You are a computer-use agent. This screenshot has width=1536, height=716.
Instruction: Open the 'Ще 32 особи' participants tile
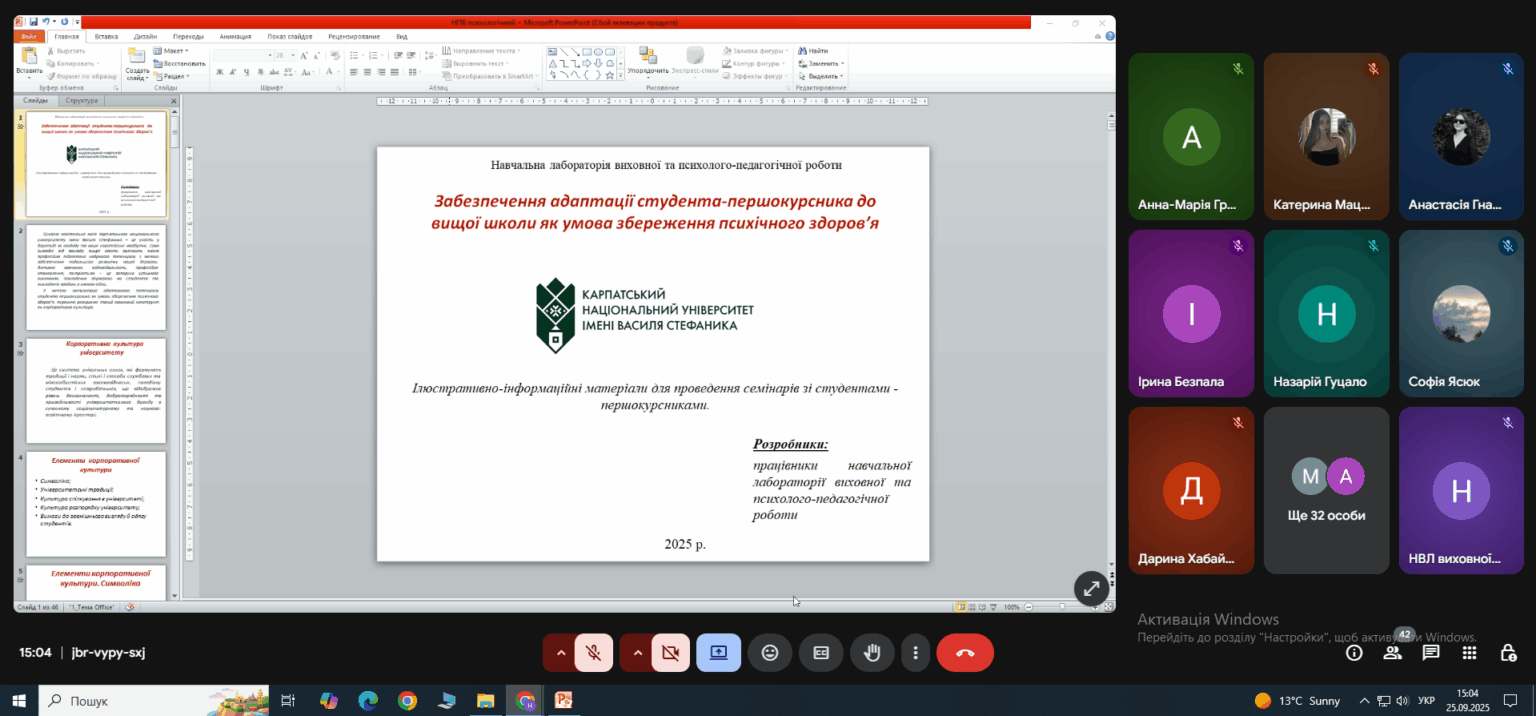(1326, 490)
